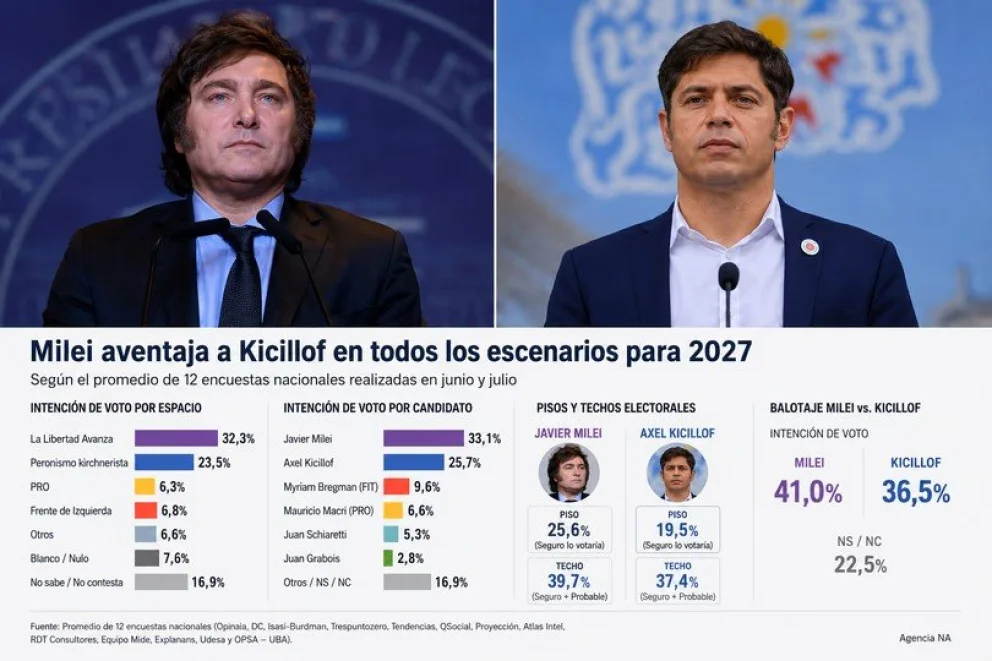Click the Kicillof PISO 19,5% box

pyautogui.click(x=678, y=529)
